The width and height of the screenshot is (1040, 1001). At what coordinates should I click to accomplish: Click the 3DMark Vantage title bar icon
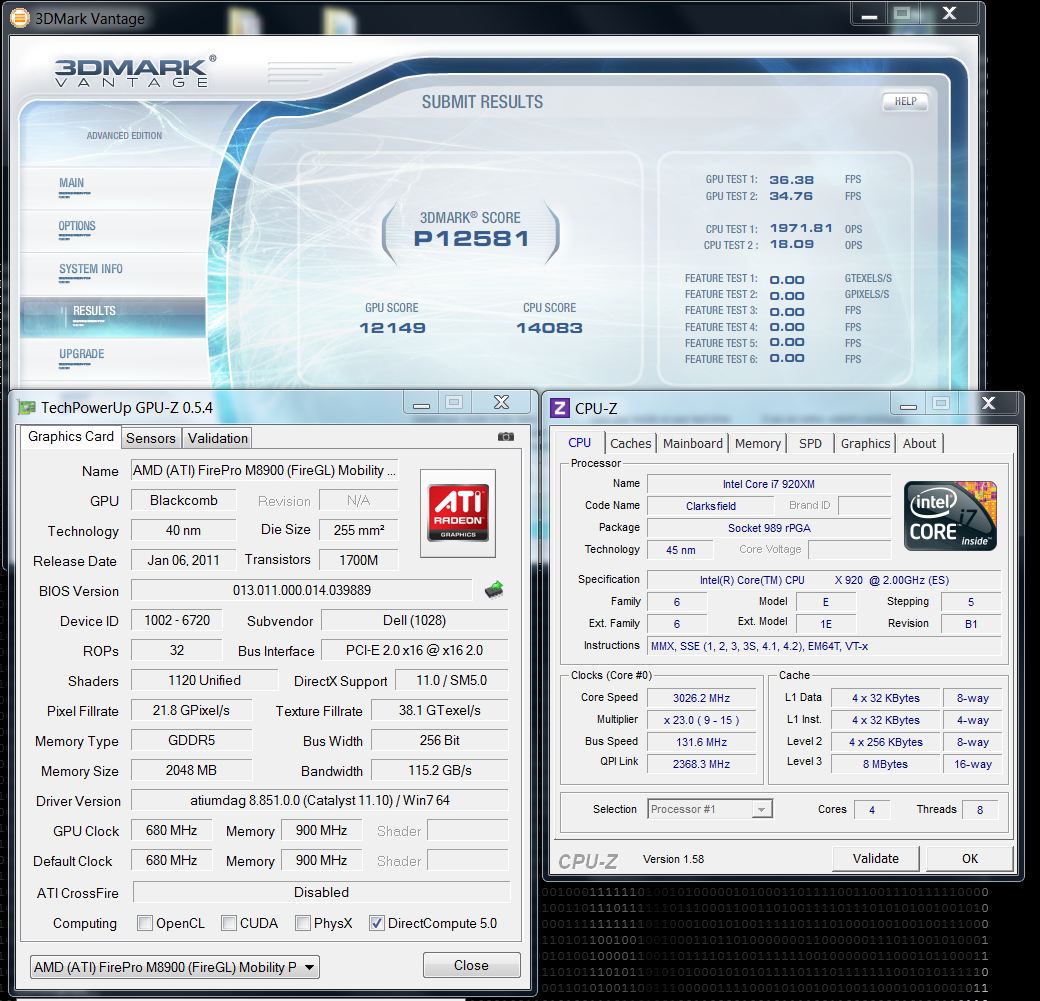[x=20, y=18]
